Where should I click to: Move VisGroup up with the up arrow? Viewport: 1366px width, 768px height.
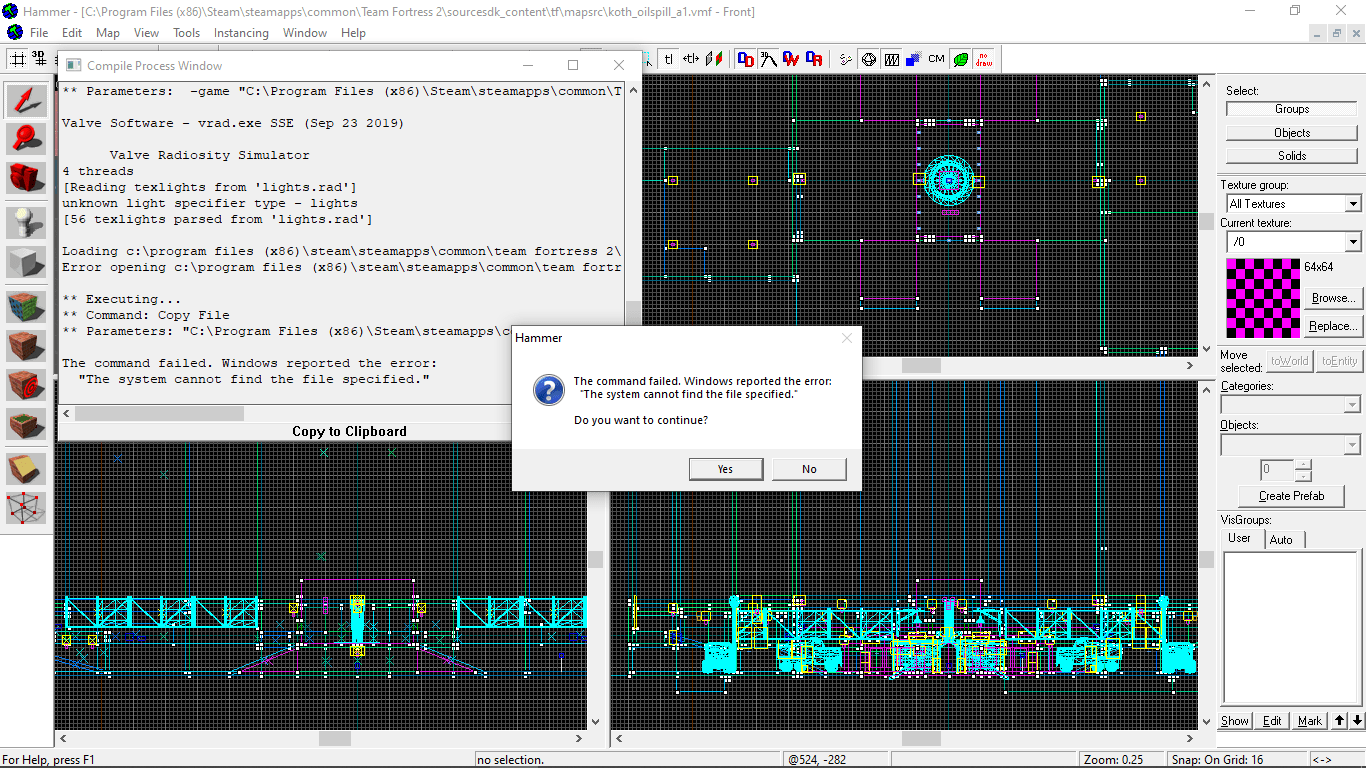(1341, 721)
